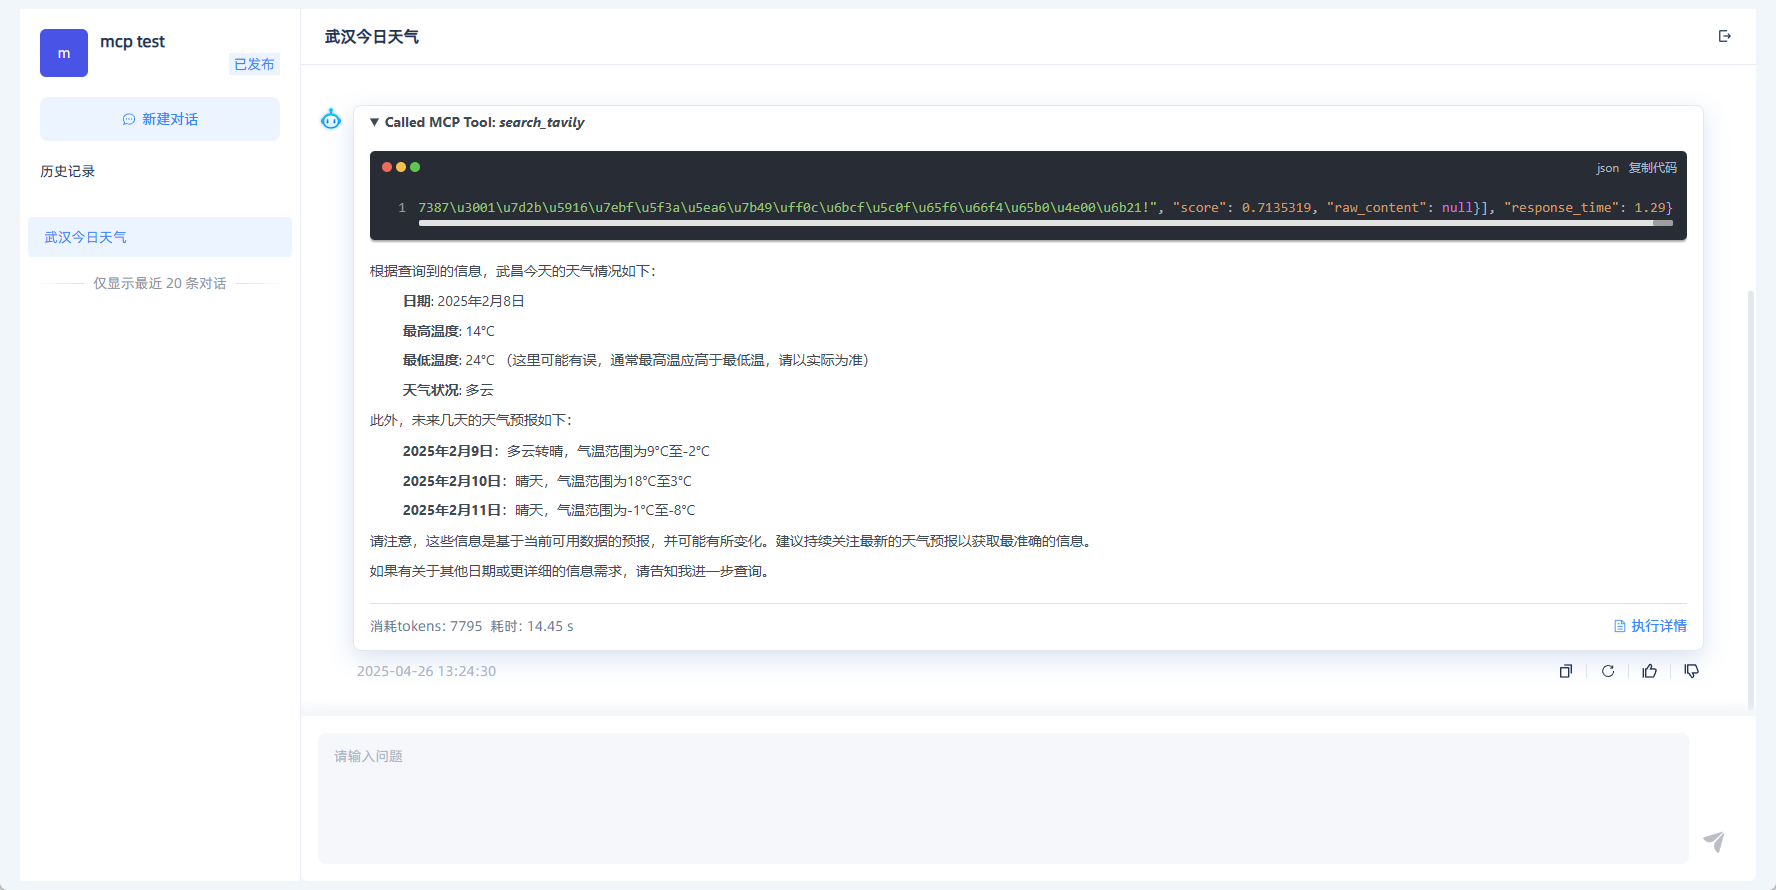Click the 消耗tokens: 7795 text
This screenshot has width=1776, height=890.
(x=426, y=626)
